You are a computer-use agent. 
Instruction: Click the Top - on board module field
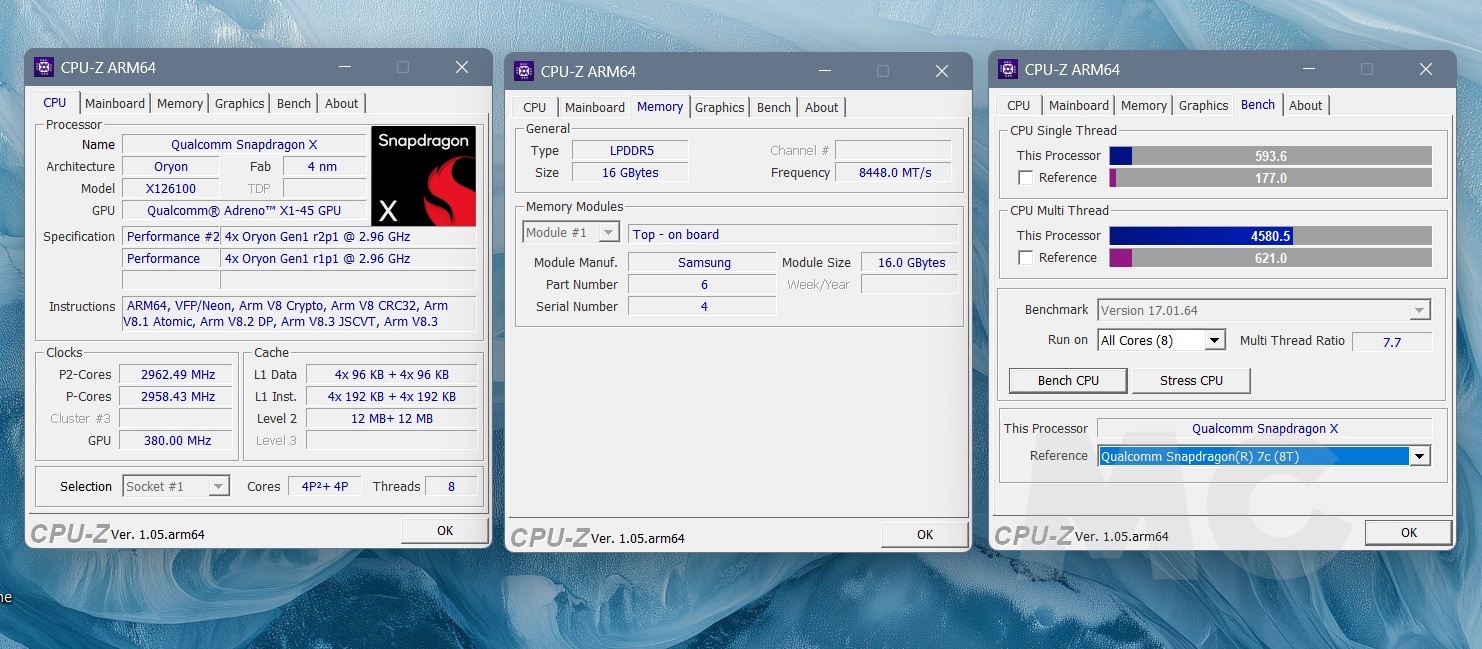793,234
